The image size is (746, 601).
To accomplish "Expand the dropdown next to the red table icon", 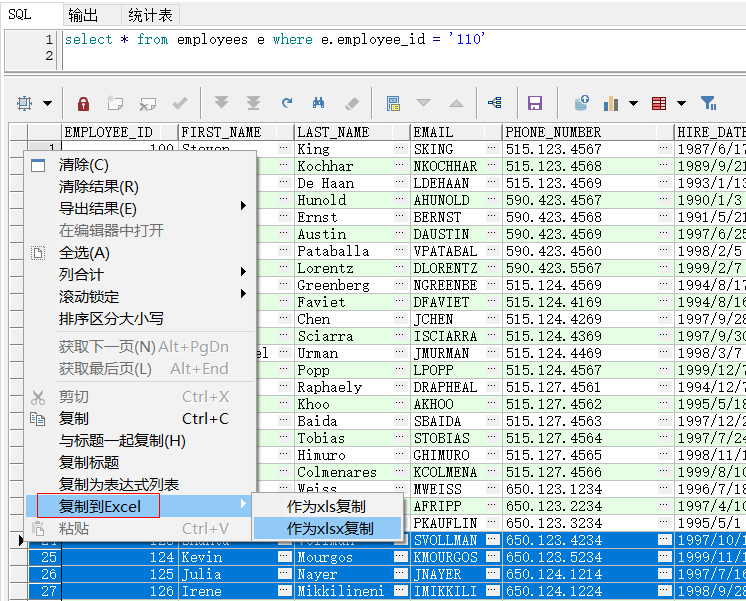I will 681,103.
